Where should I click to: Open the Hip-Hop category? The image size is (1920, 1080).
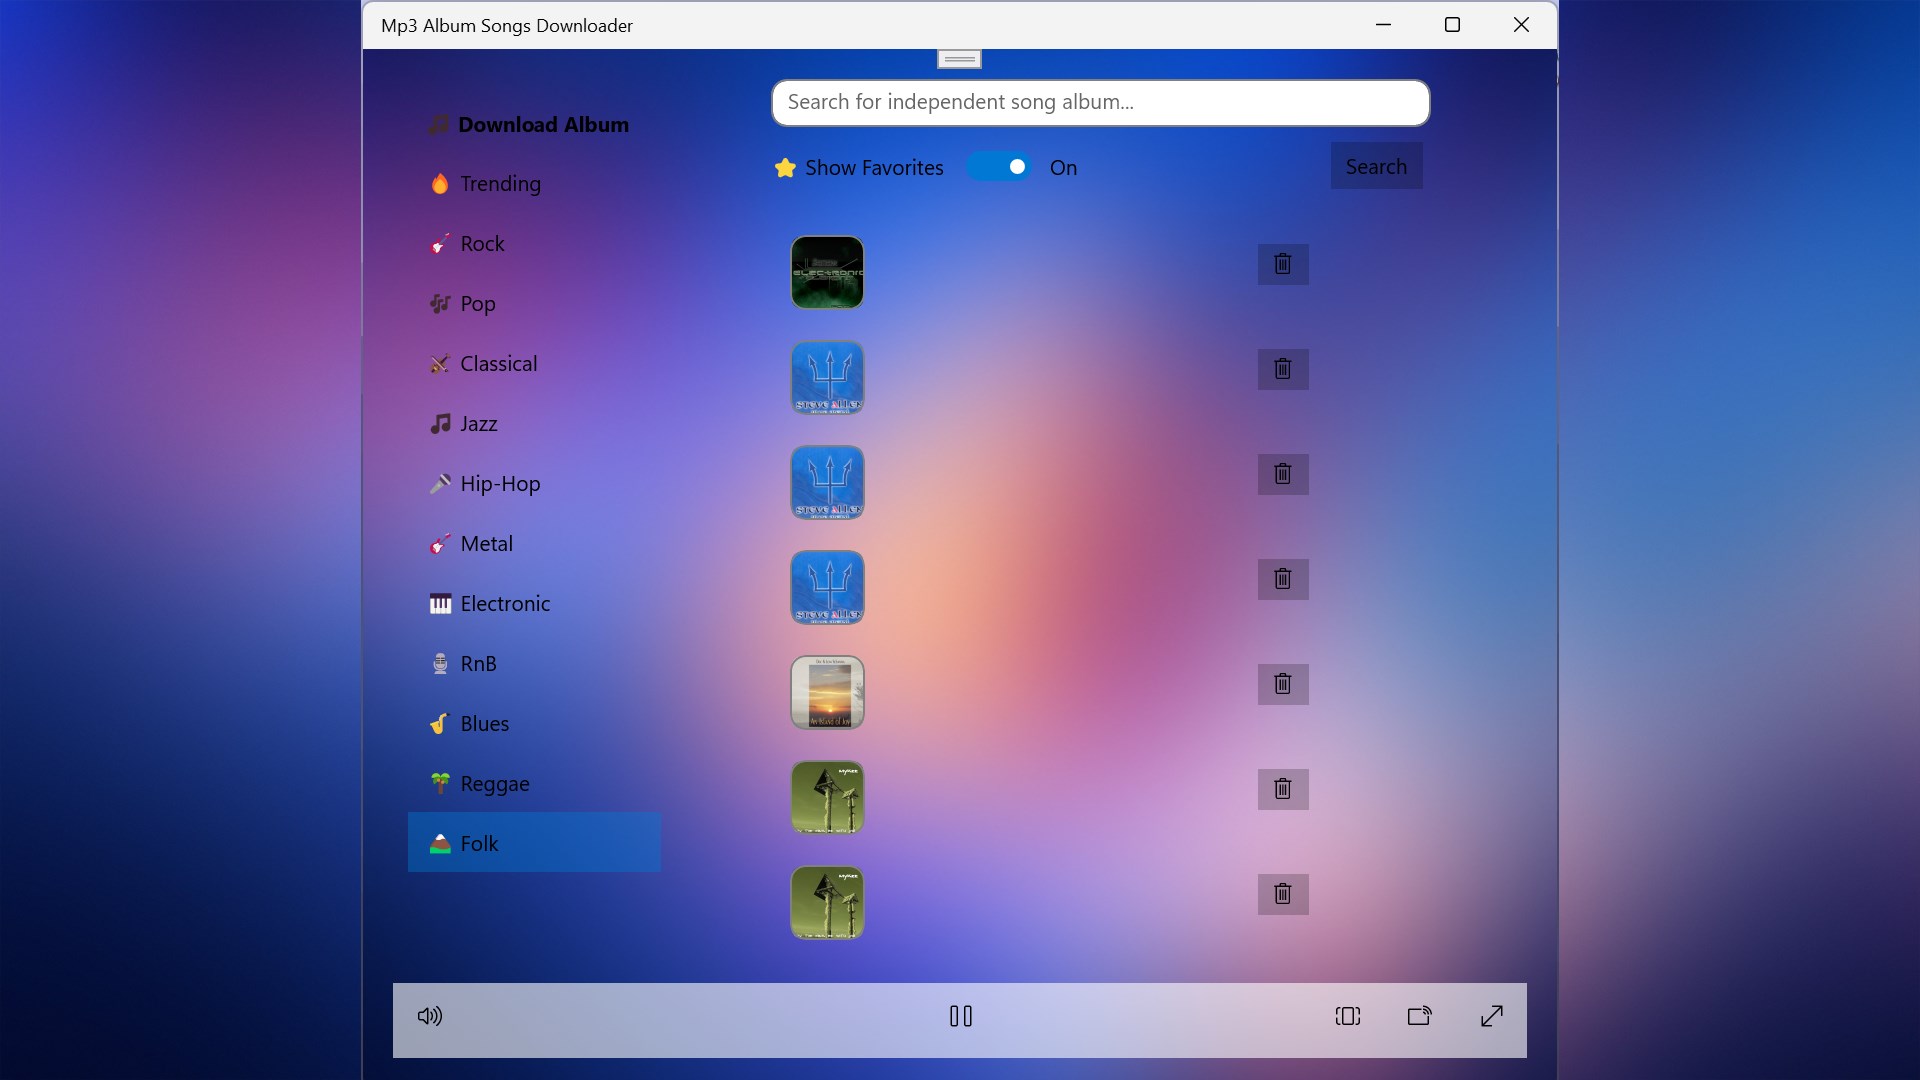click(499, 484)
